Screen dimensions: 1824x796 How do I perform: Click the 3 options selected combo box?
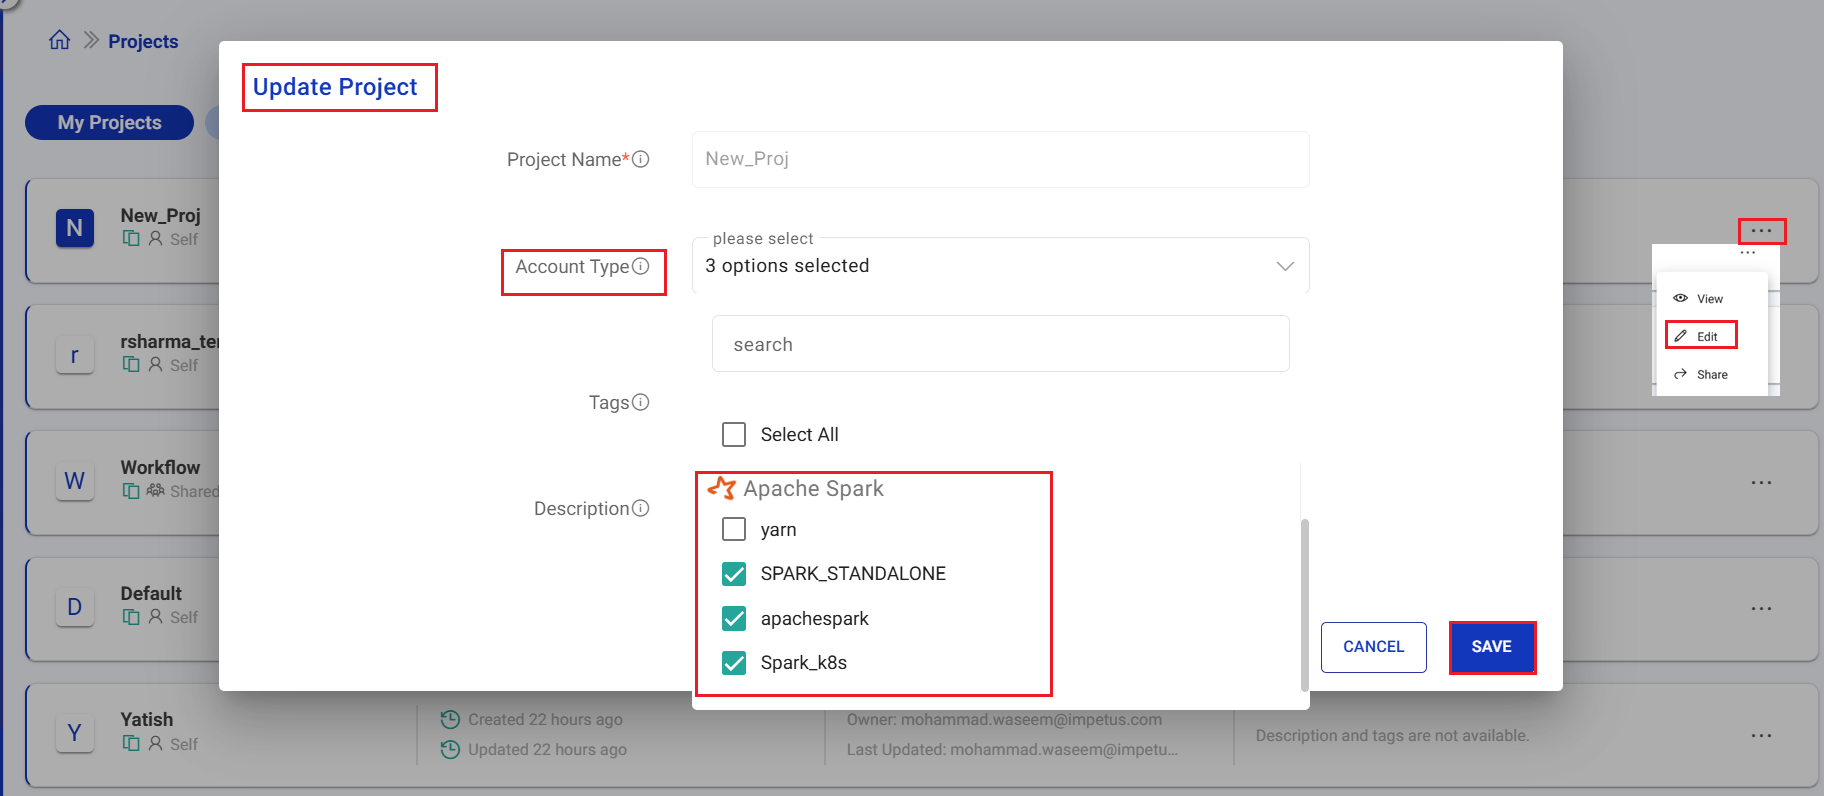[1000, 265]
